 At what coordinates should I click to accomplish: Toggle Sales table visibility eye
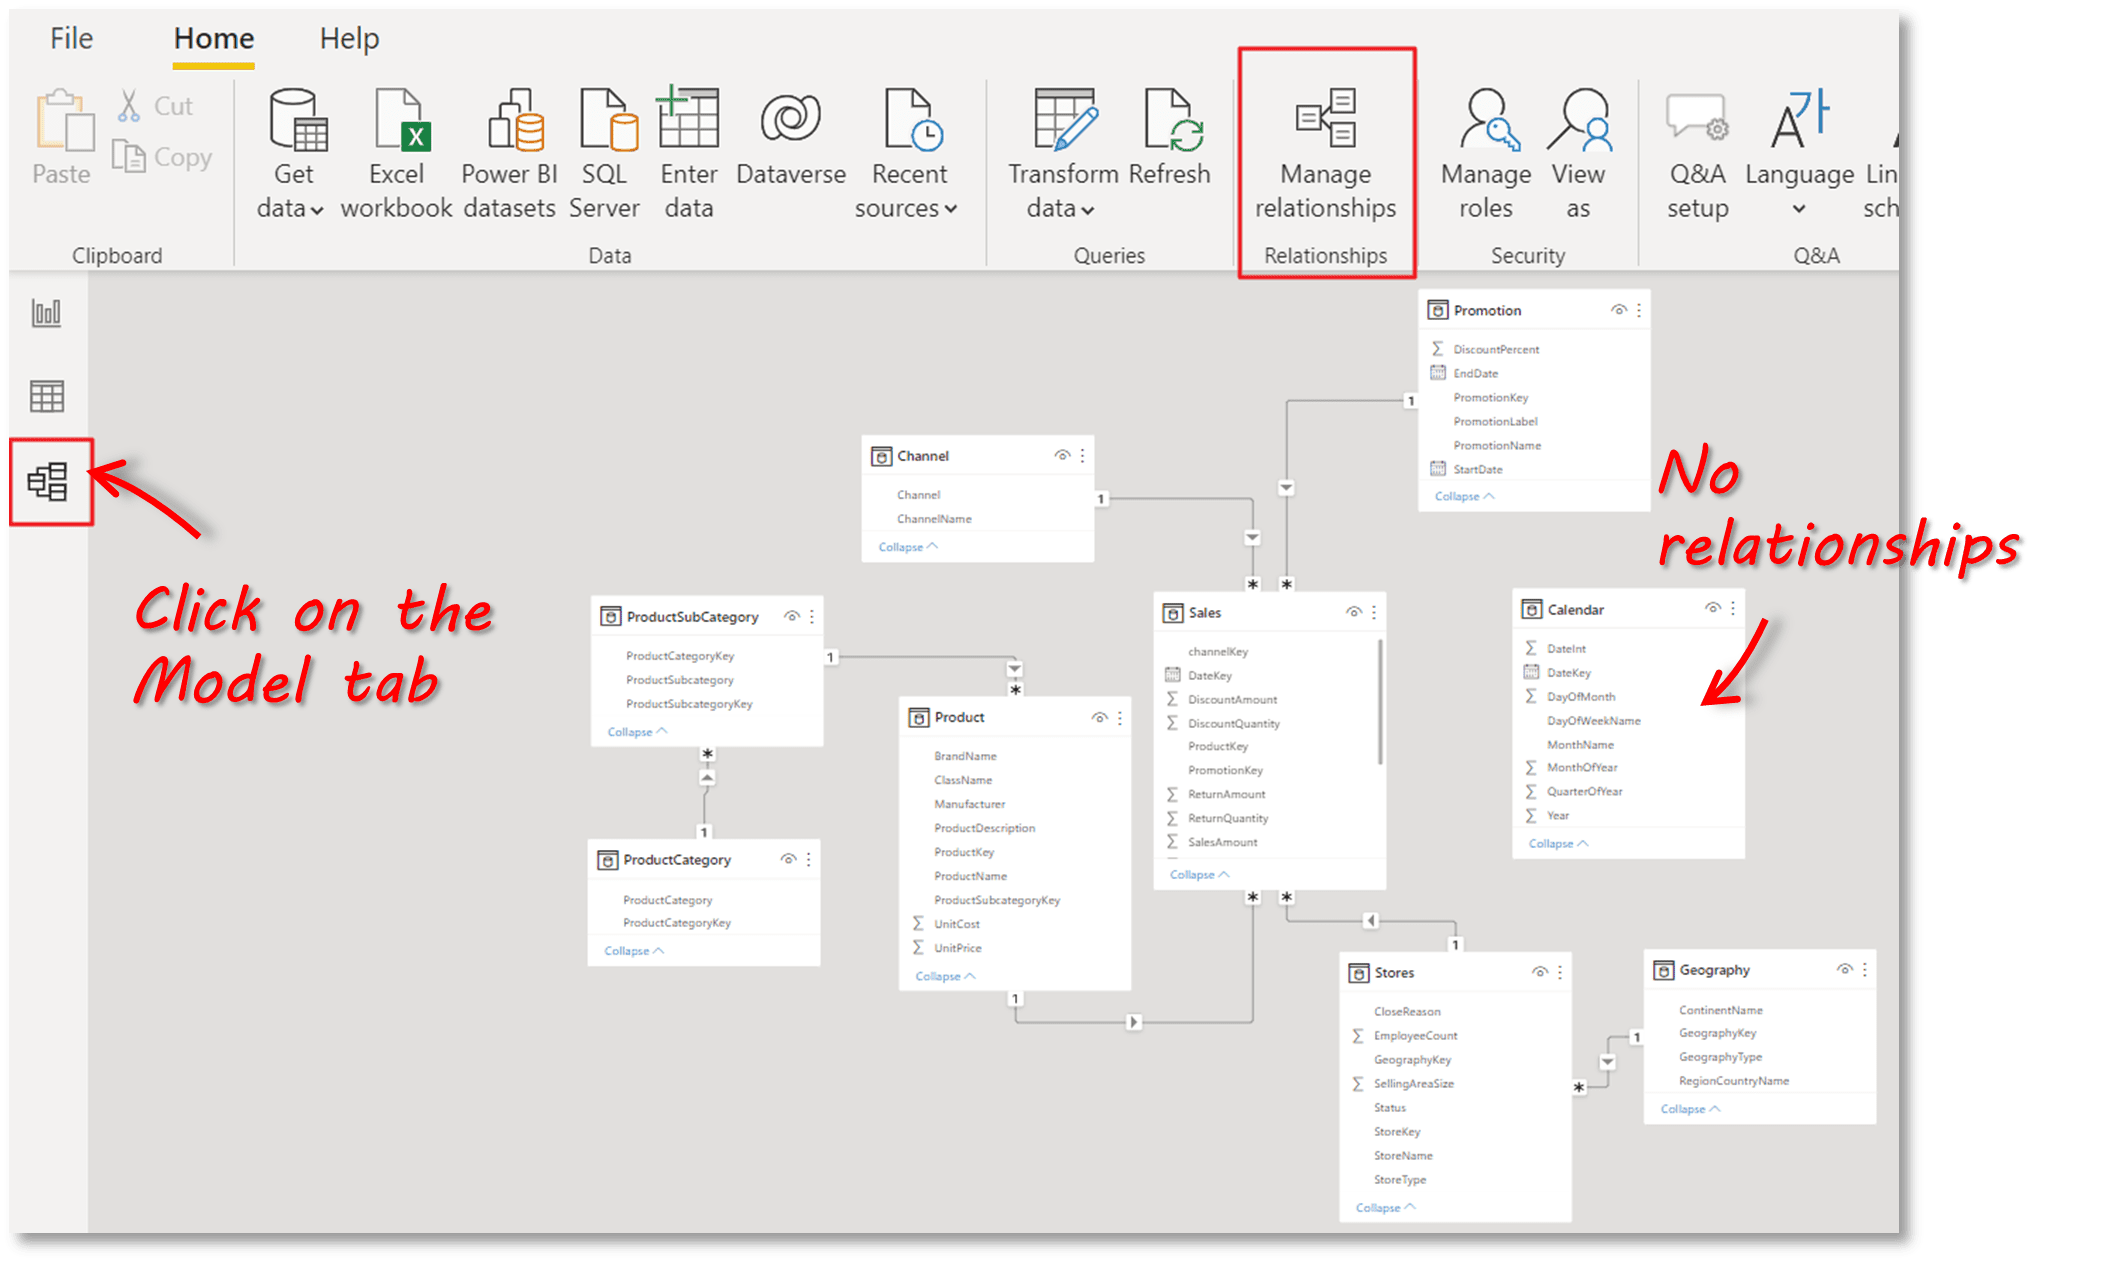pyautogui.click(x=1353, y=612)
